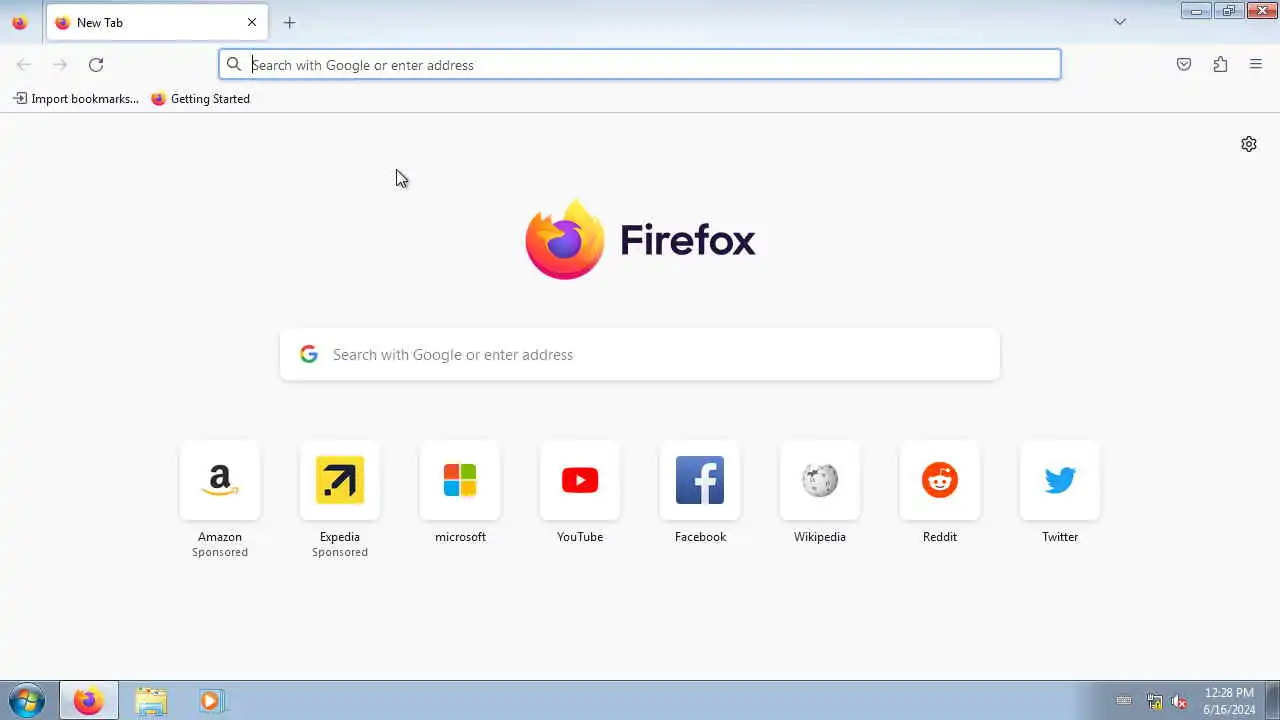Click the center Google search box

tap(640, 355)
